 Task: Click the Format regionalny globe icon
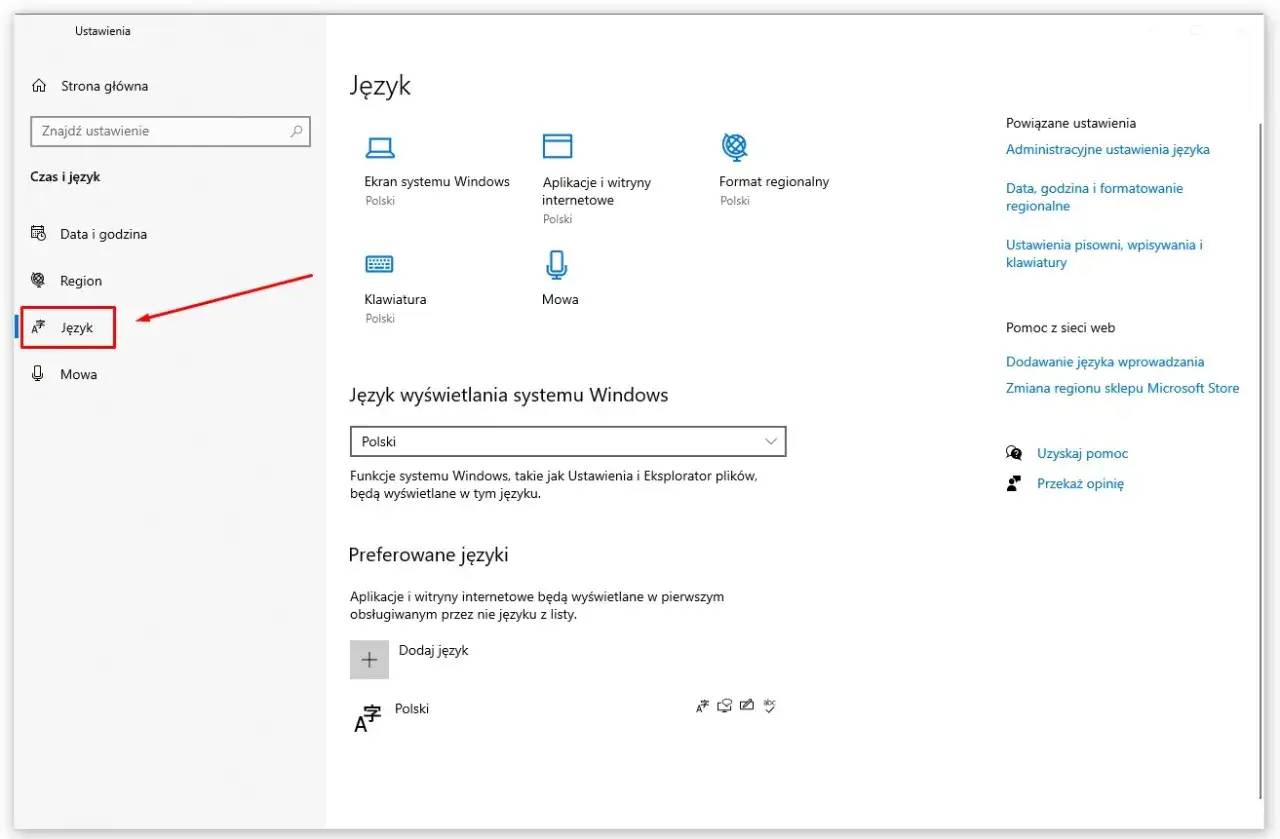coord(735,147)
